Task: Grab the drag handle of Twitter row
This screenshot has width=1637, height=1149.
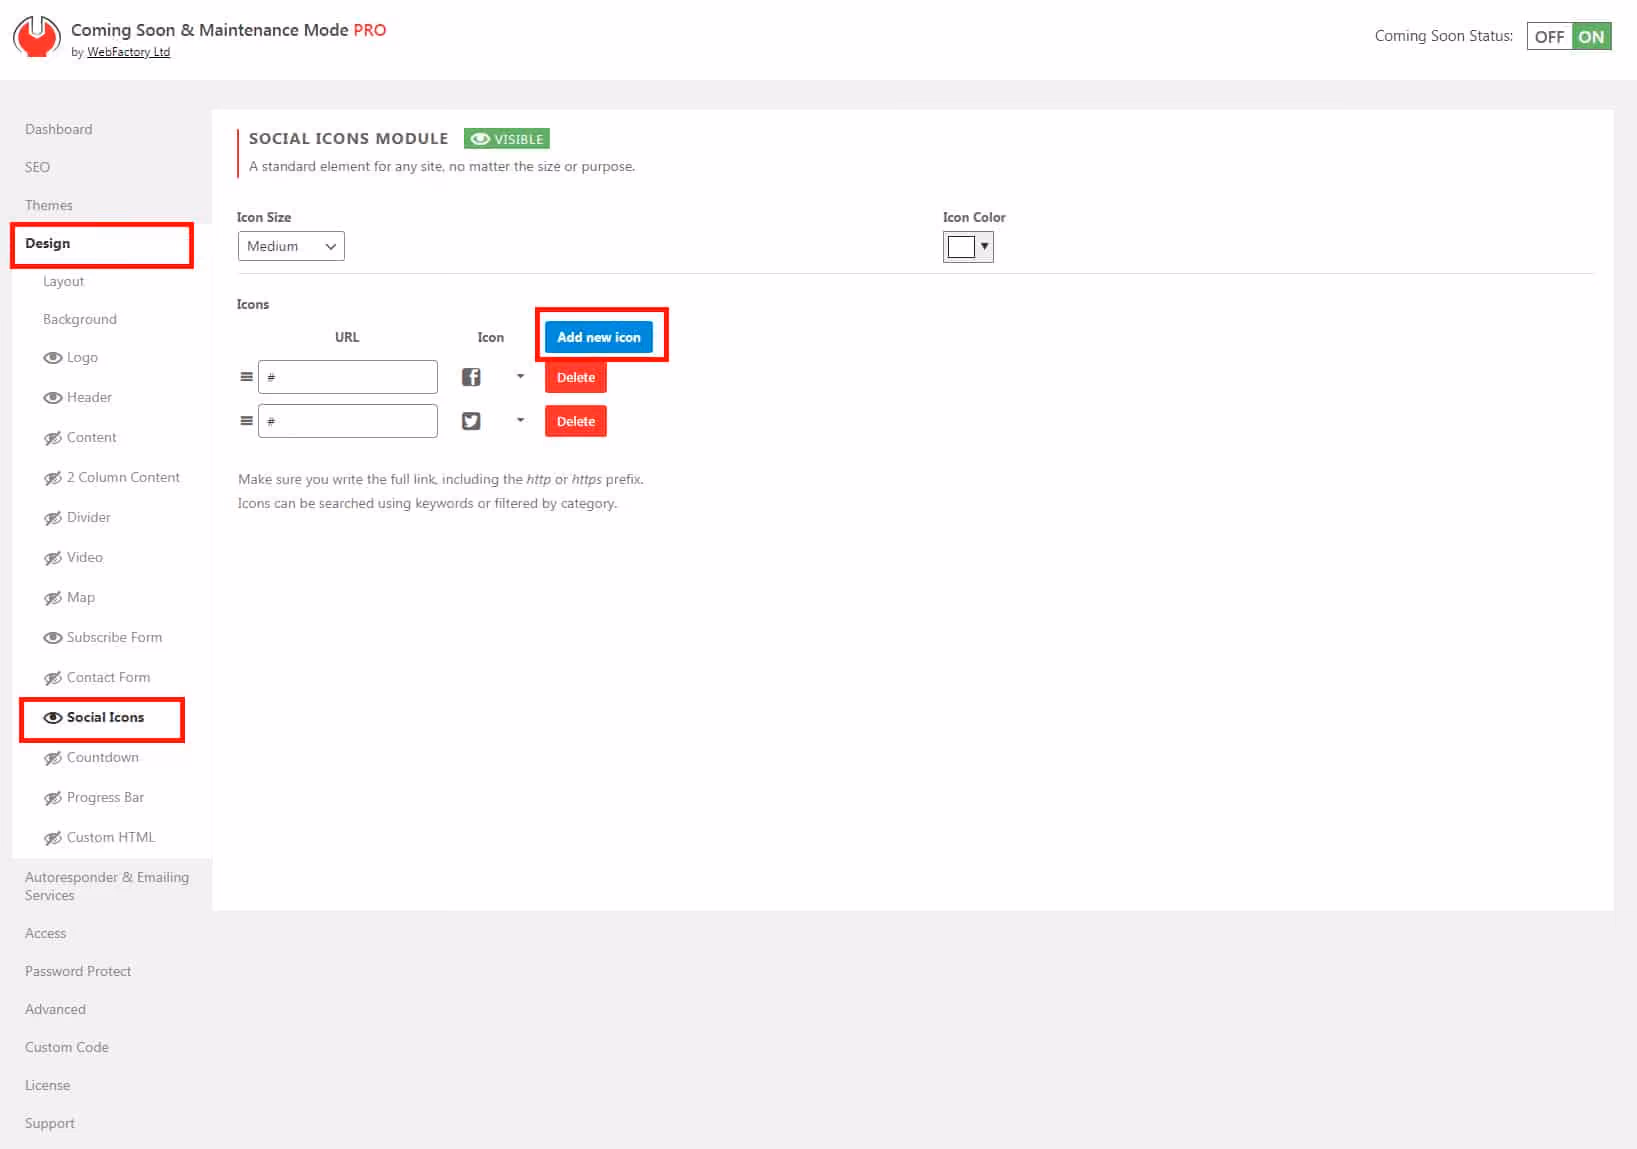Action: pyautogui.click(x=246, y=421)
